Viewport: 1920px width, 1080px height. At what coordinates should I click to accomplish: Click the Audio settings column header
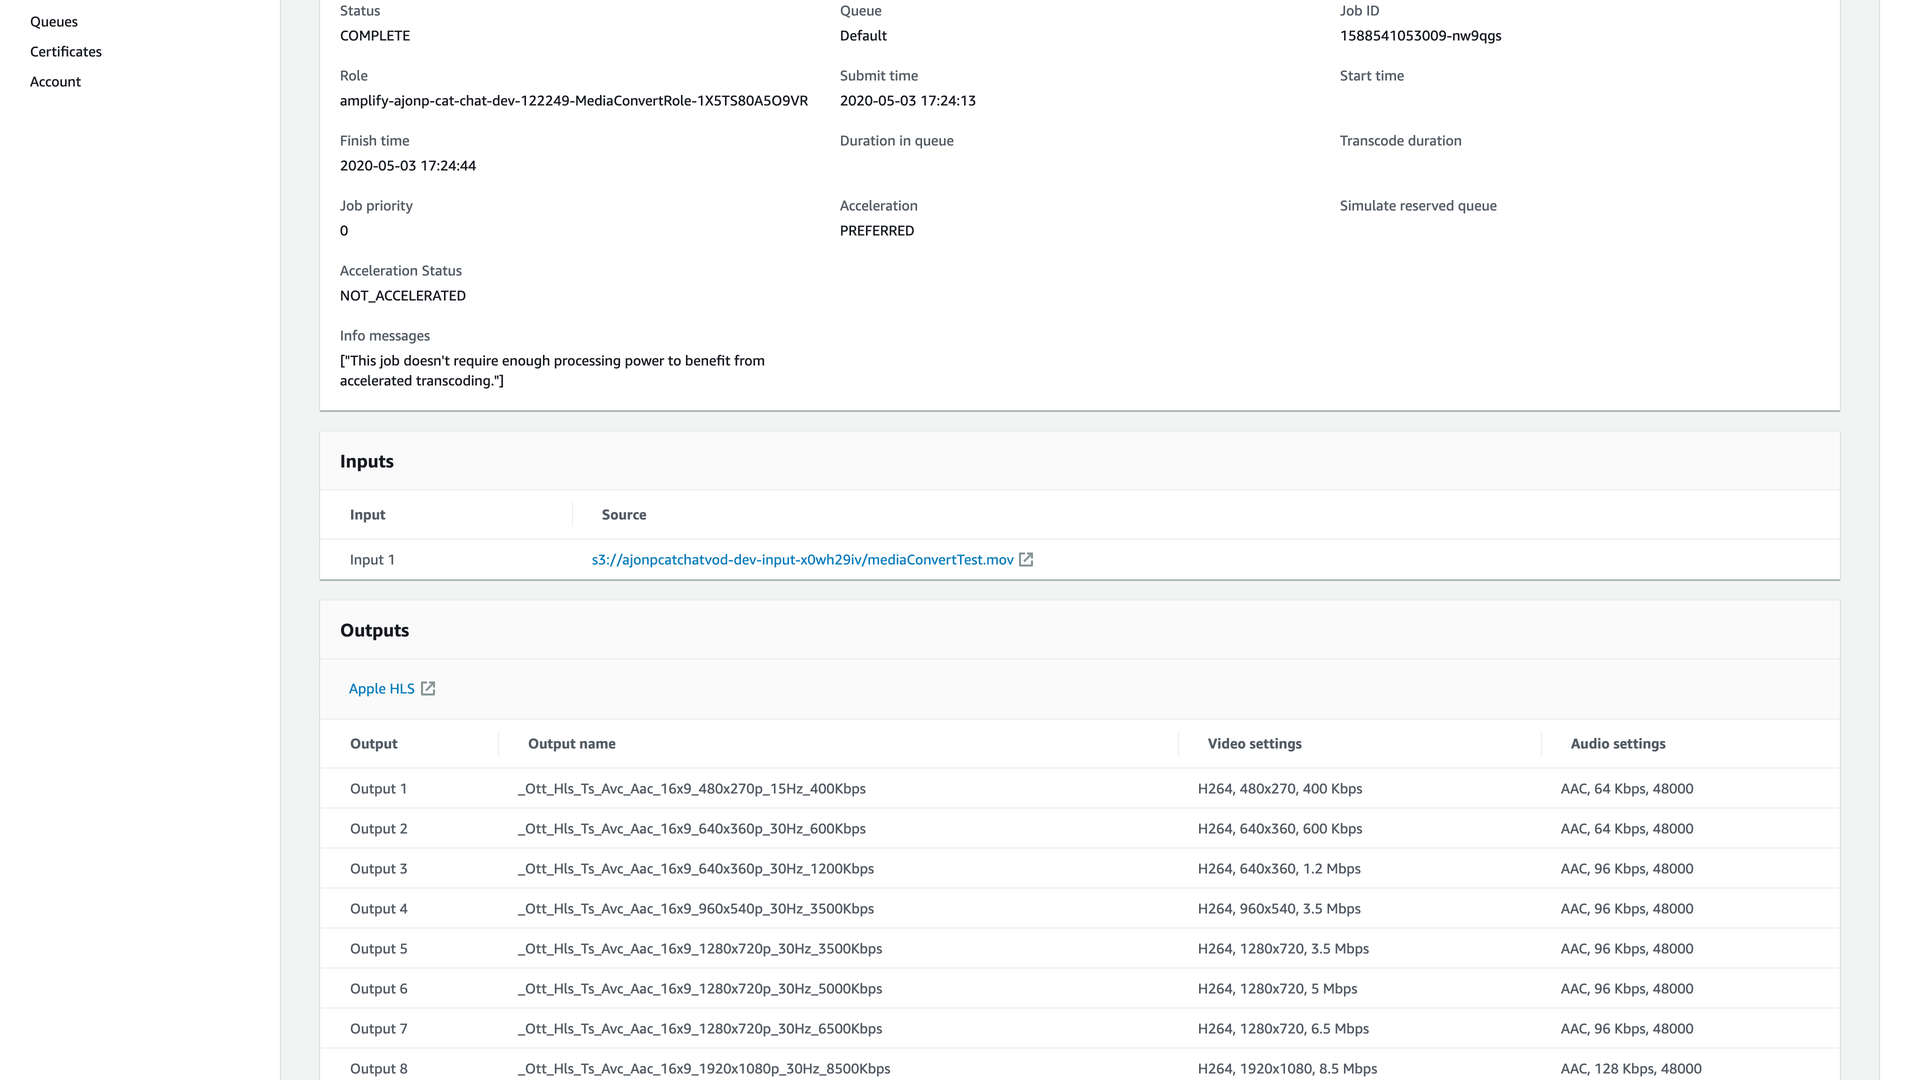tap(1617, 744)
